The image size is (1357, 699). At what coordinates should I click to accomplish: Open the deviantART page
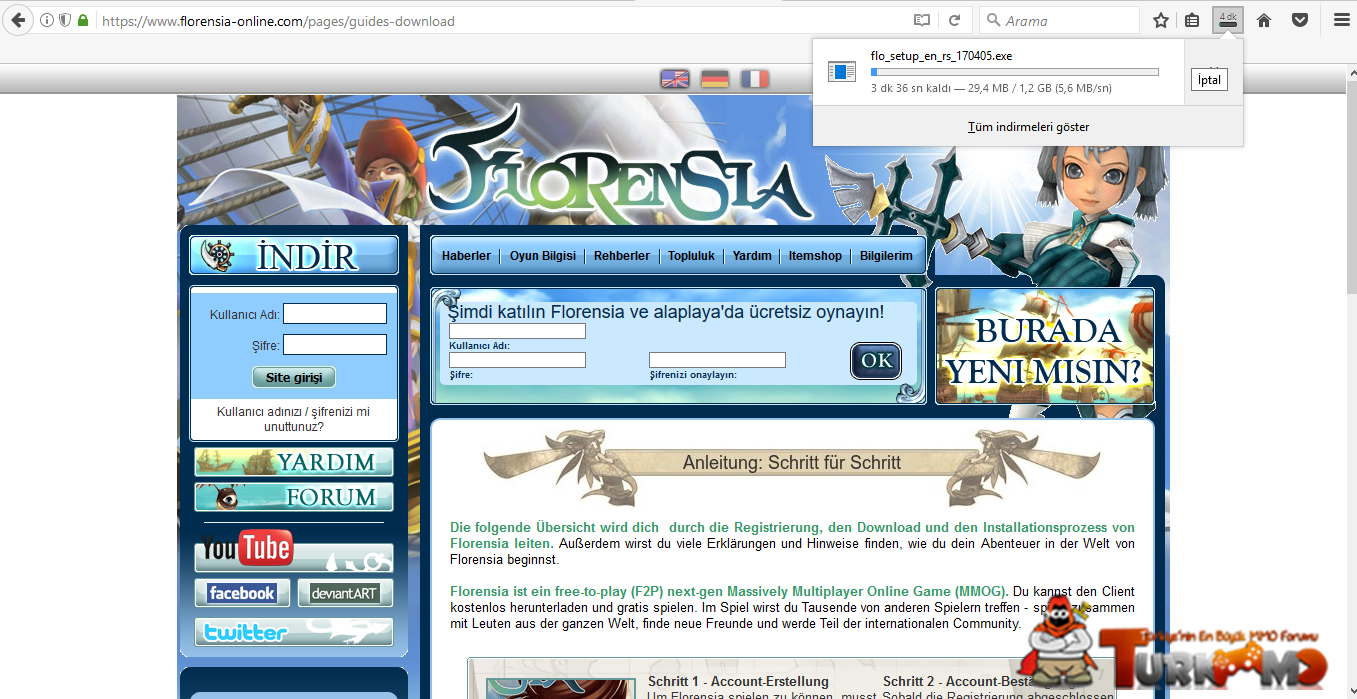tap(345, 593)
